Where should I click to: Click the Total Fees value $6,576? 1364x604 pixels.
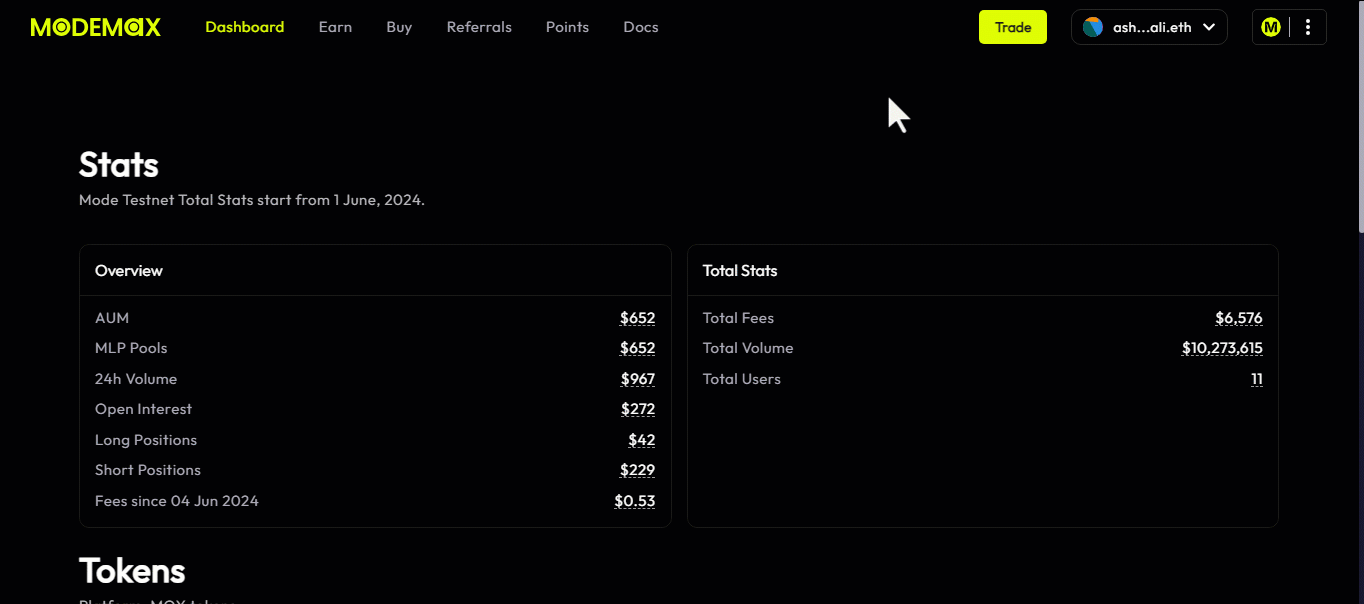1238,318
